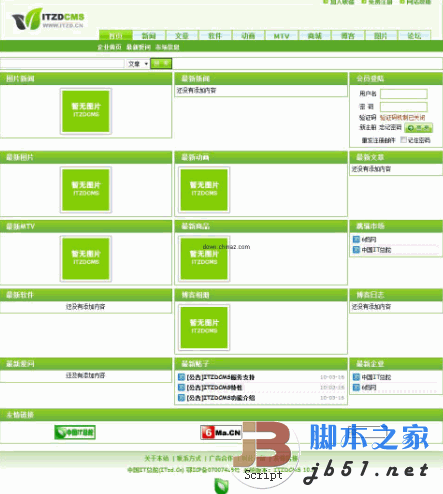Open the 市场信息 sub-navigation link

tap(167, 47)
